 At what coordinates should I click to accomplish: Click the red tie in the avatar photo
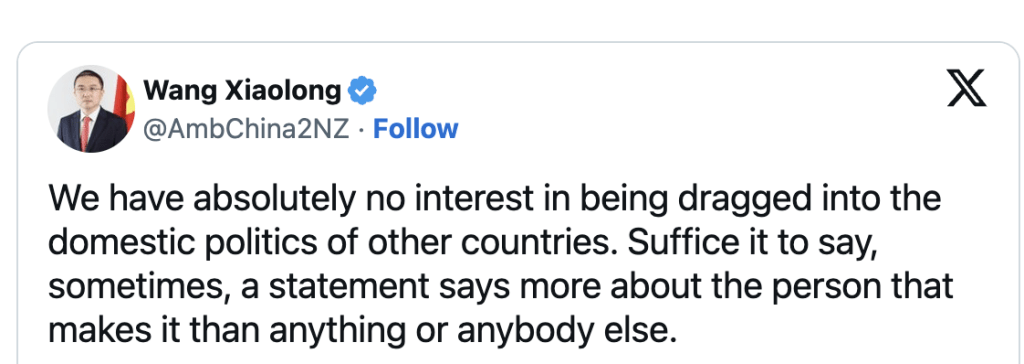click(86, 133)
